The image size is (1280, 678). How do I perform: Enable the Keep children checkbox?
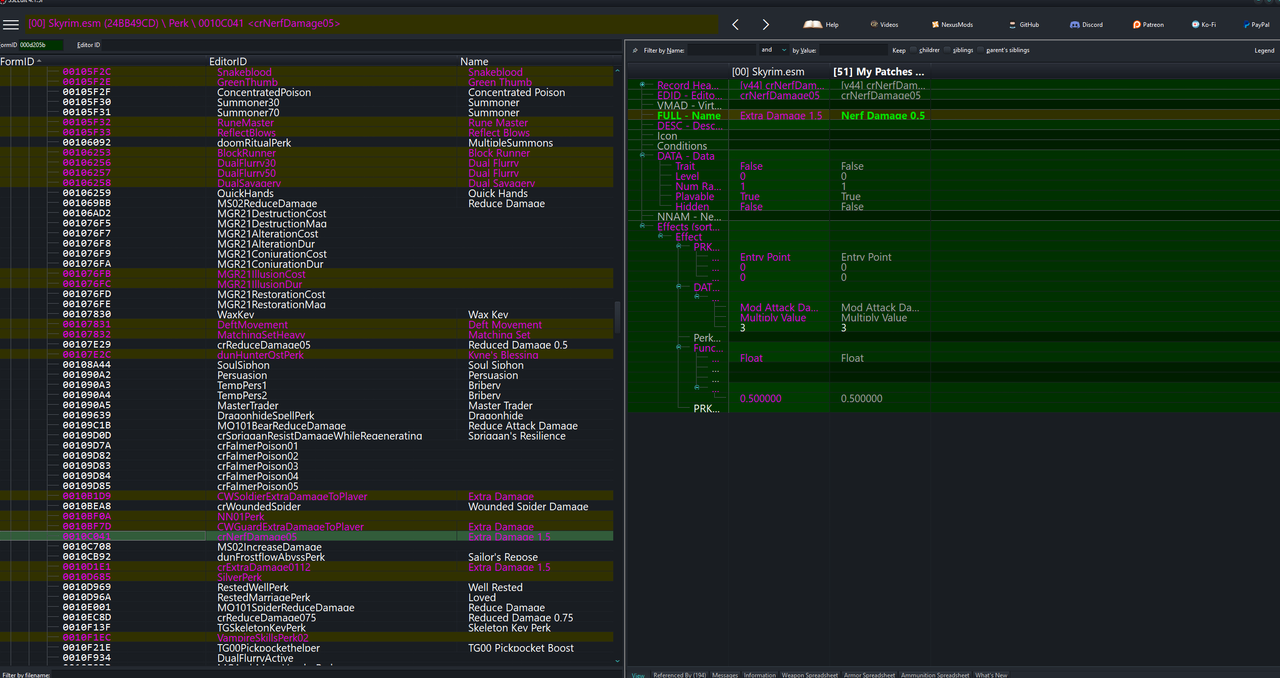913,50
